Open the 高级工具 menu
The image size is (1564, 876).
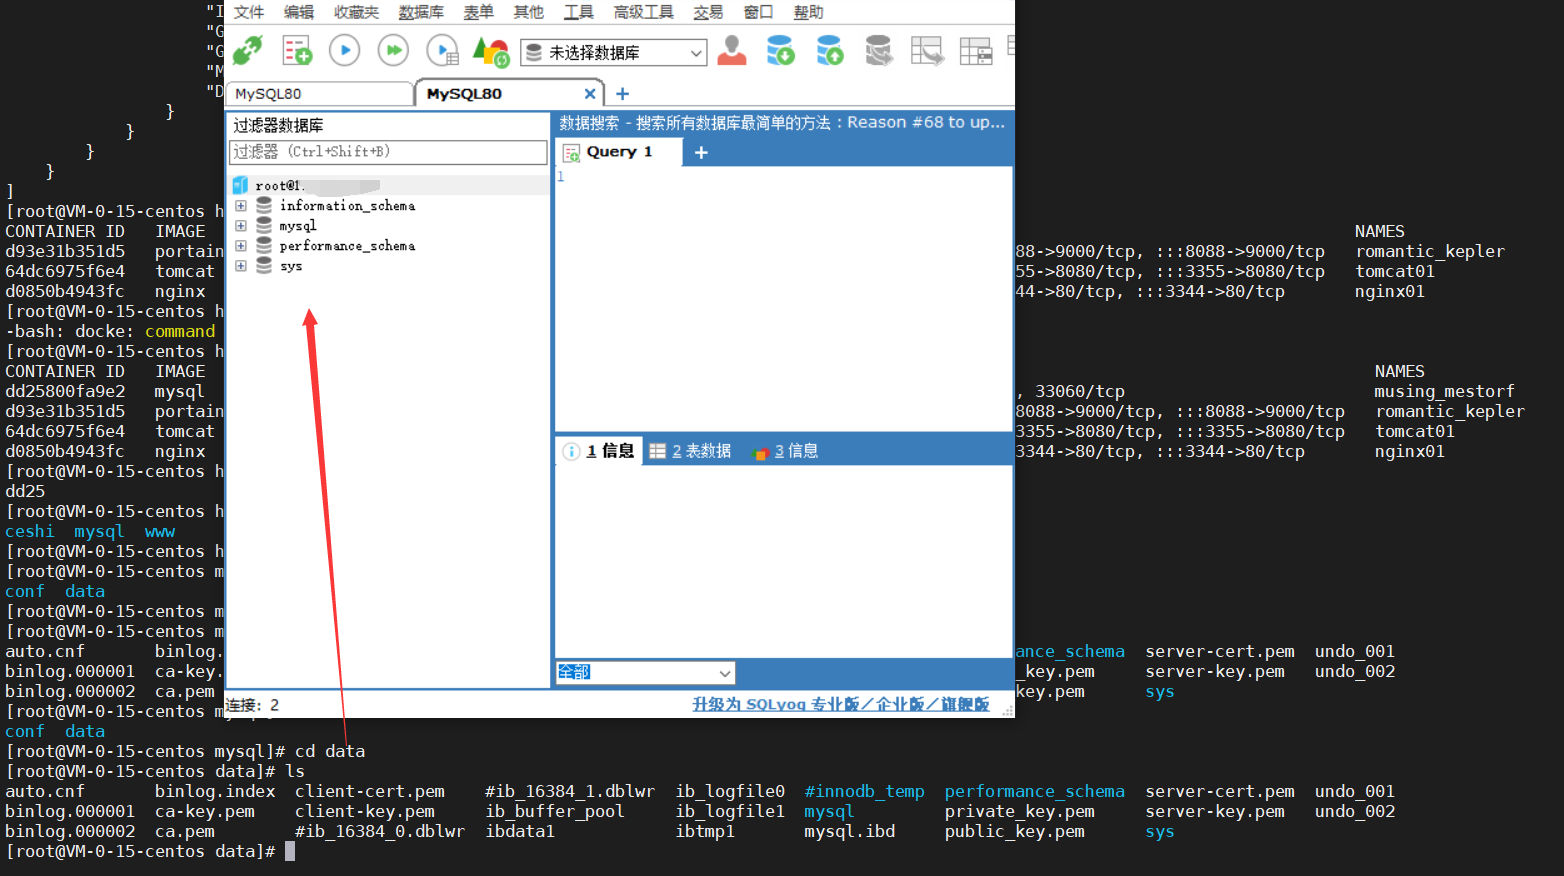[x=643, y=12]
